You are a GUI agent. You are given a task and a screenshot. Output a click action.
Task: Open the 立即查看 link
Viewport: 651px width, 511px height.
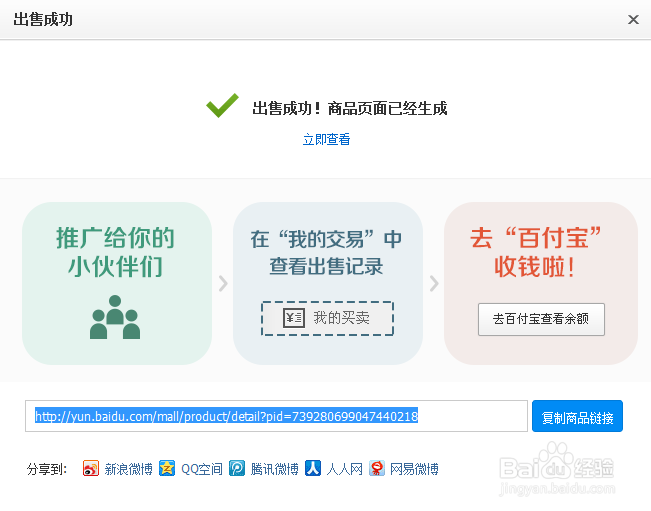(326, 139)
